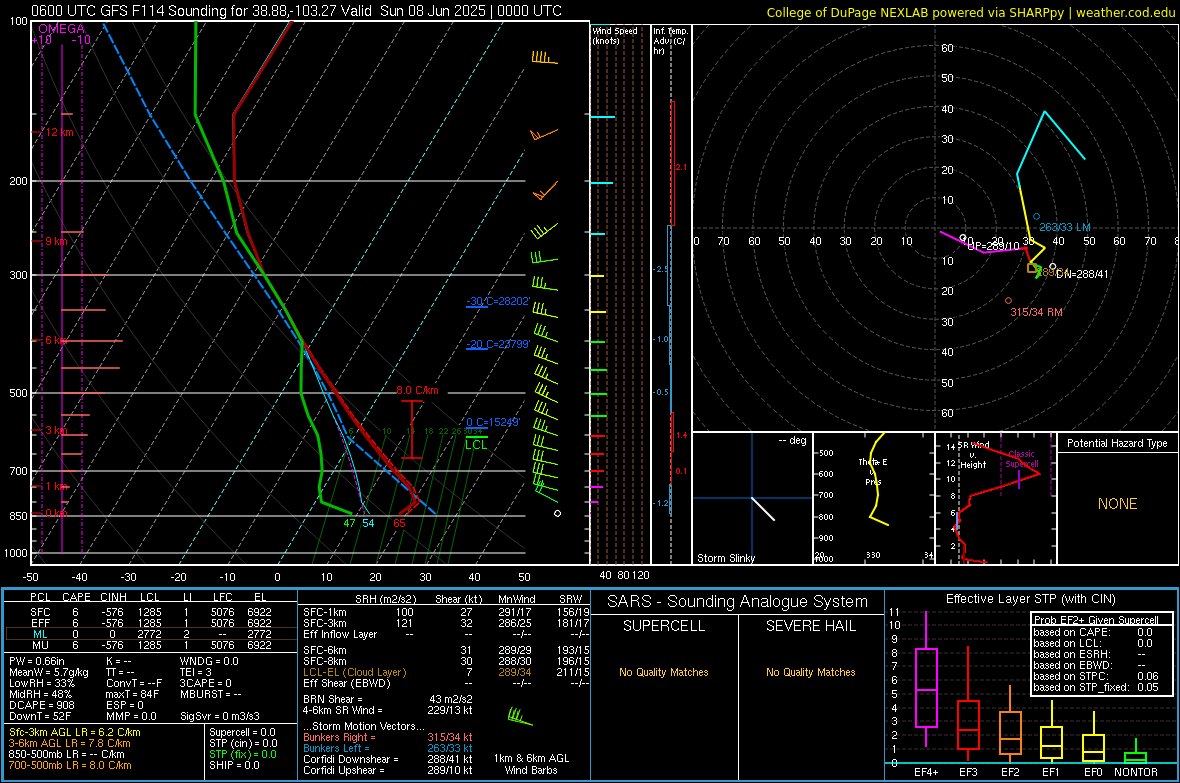The height and width of the screenshot is (783, 1180).
Task: Click the 8.0 C/km lapse rate annotation
Action: [x=417, y=390]
